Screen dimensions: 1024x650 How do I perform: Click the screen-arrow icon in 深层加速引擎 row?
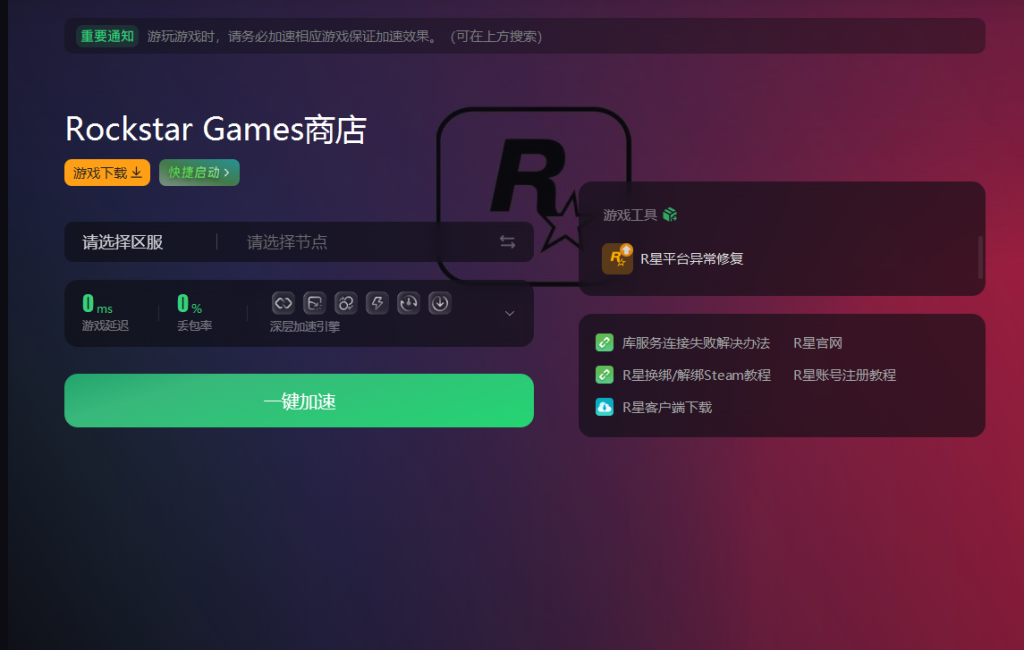click(314, 303)
